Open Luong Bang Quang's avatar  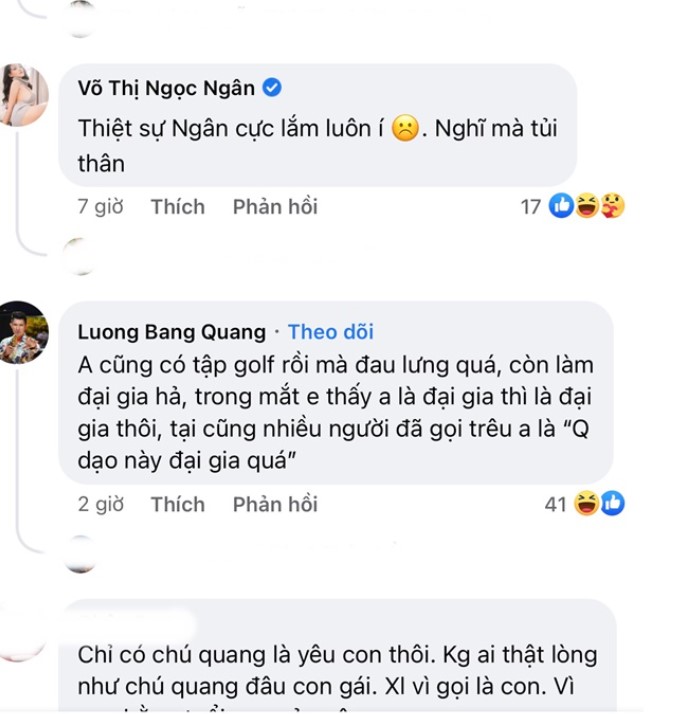tap(24, 332)
